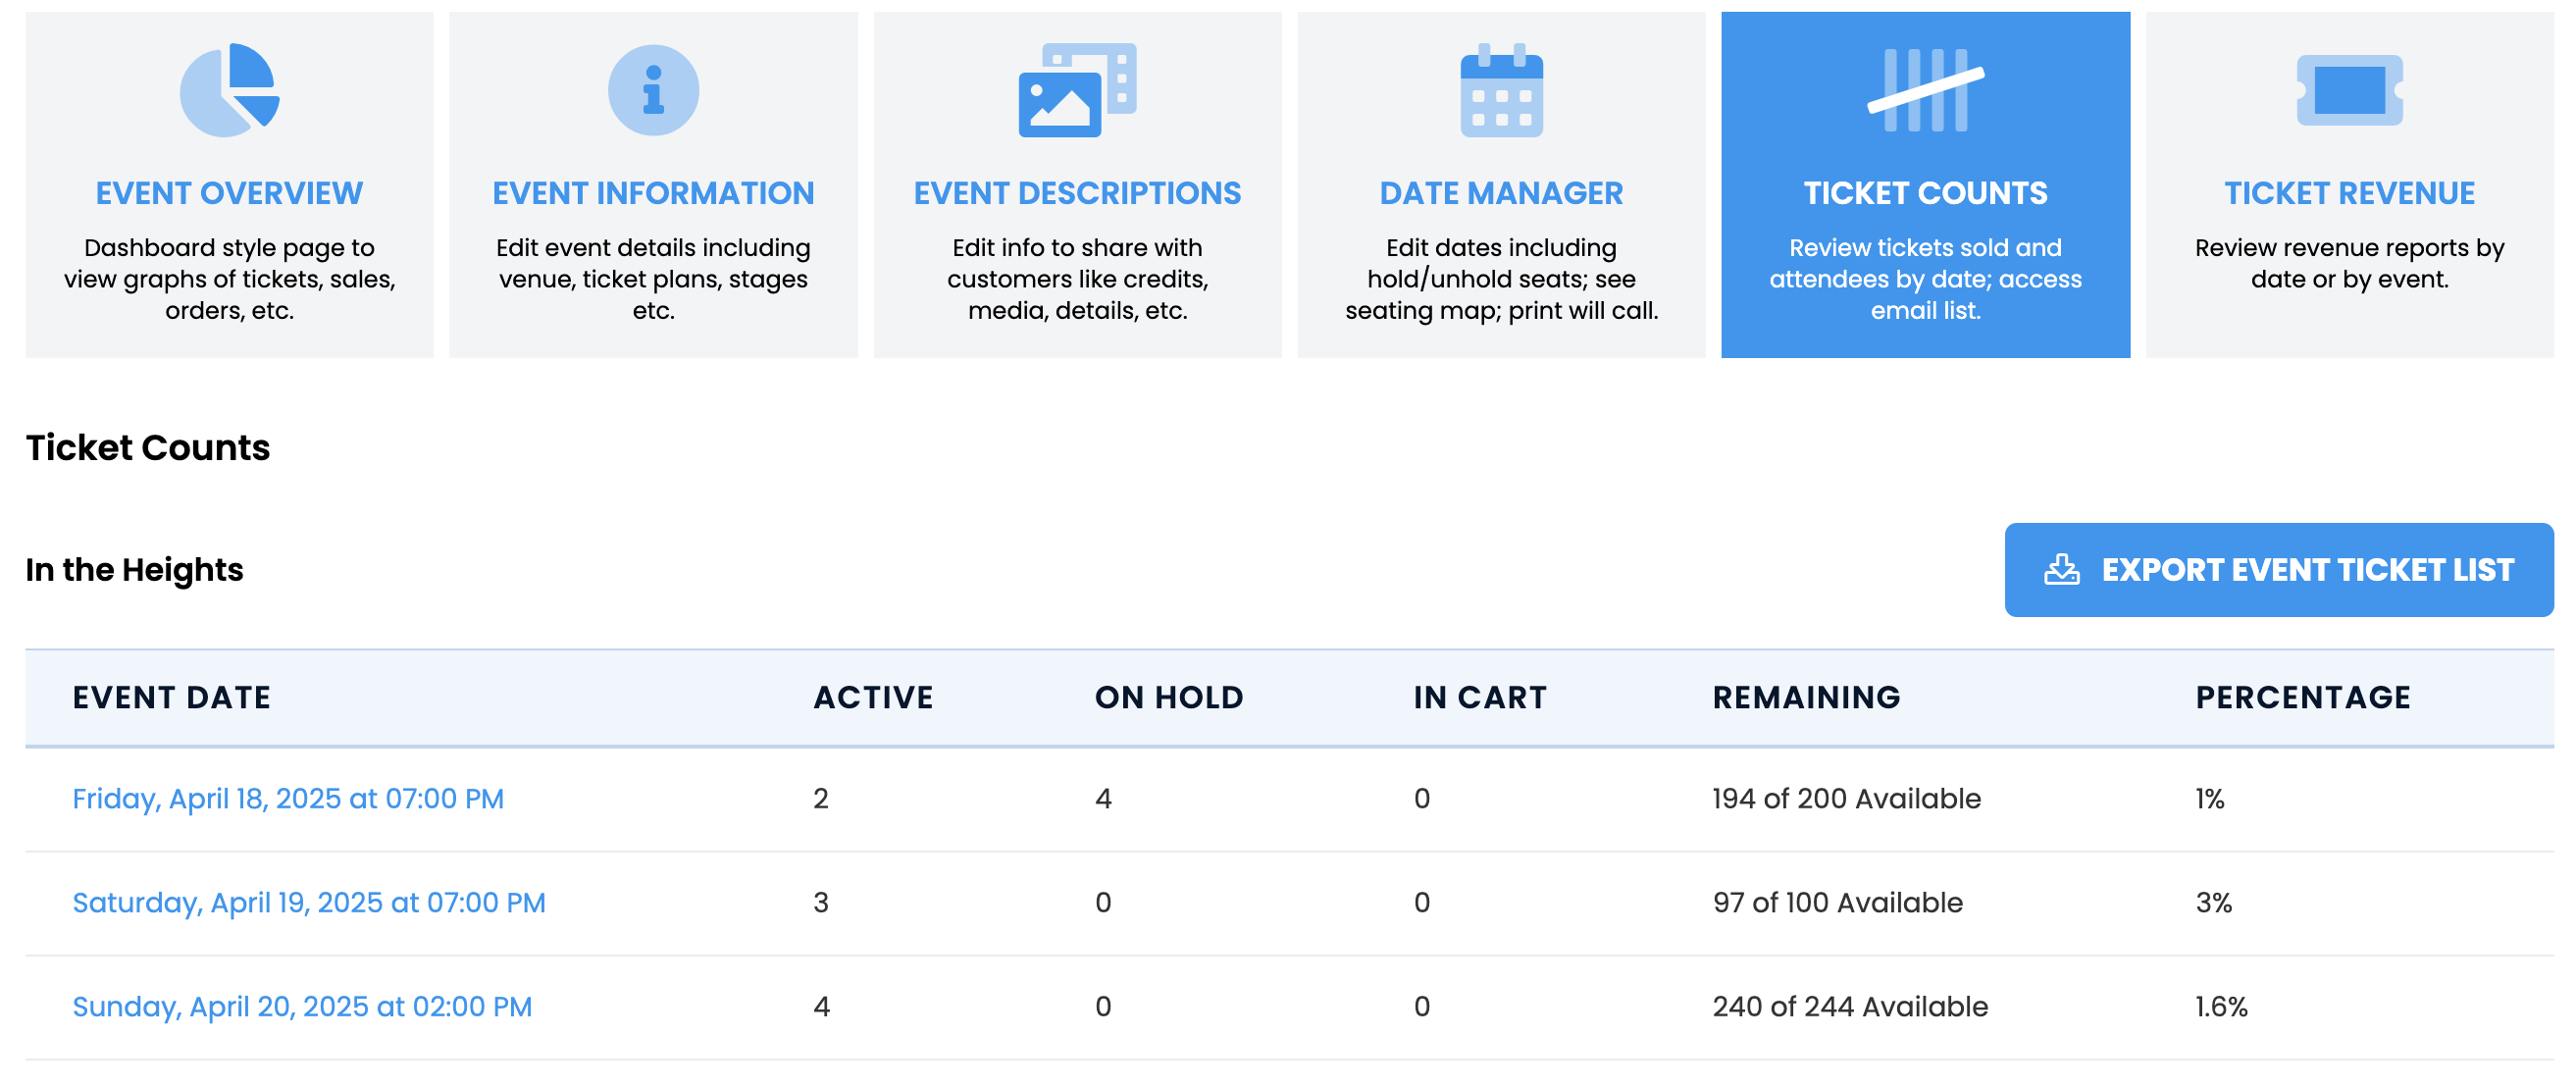This screenshot has height=1087, width=2576.
Task: Click the Ticket Counts tally marks icon
Action: (x=1925, y=90)
